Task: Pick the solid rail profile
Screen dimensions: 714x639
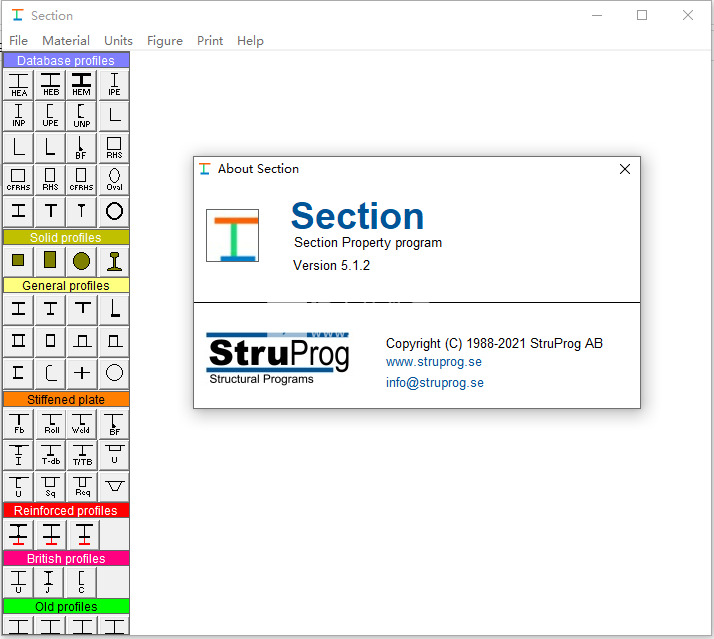Action: (x=114, y=261)
